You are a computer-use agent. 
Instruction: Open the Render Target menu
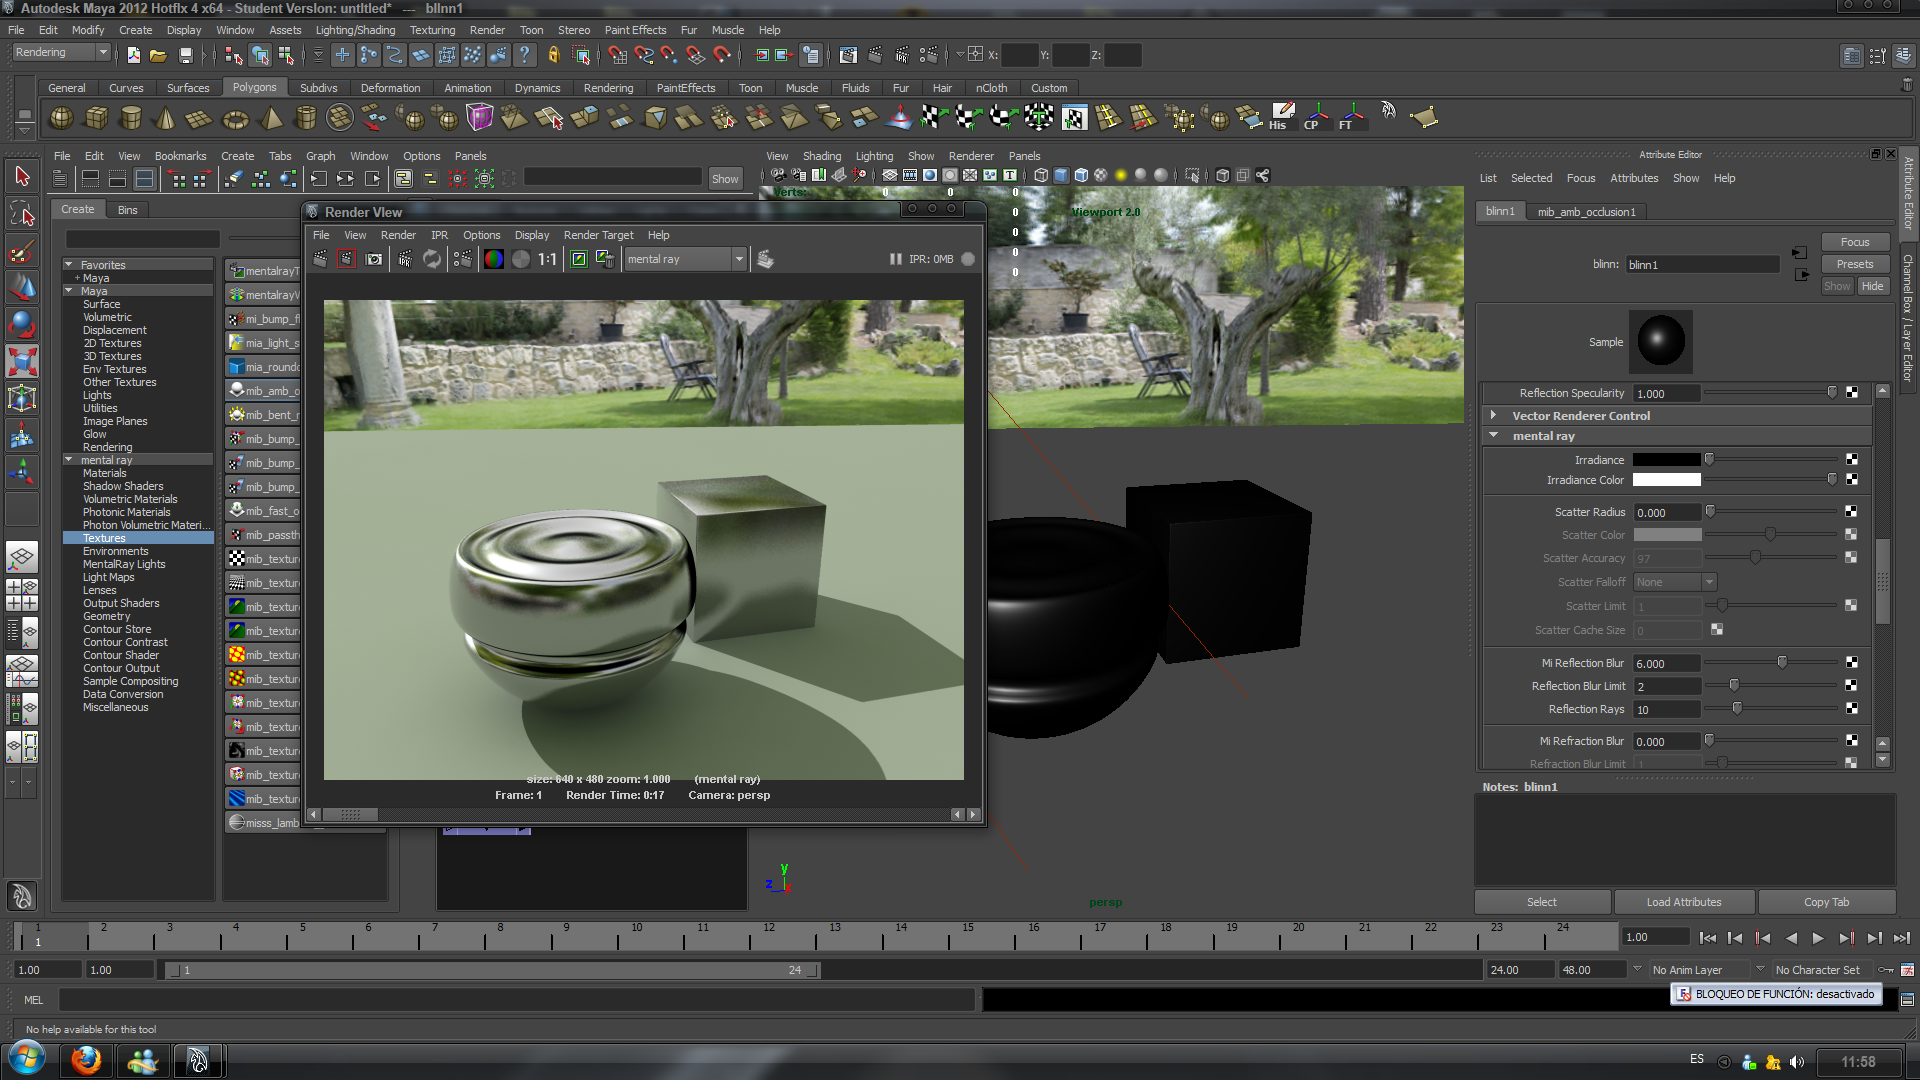[x=598, y=235]
